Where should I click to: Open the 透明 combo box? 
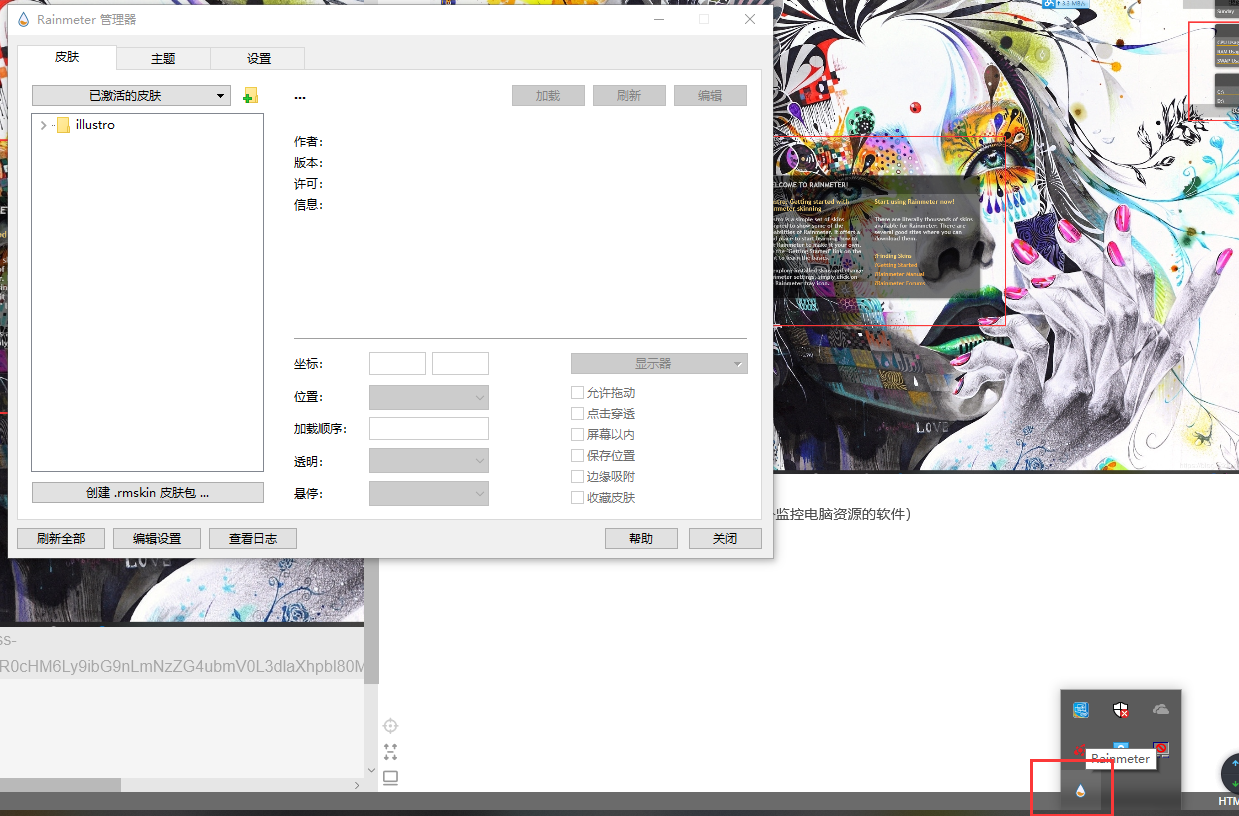(x=429, y=461)
